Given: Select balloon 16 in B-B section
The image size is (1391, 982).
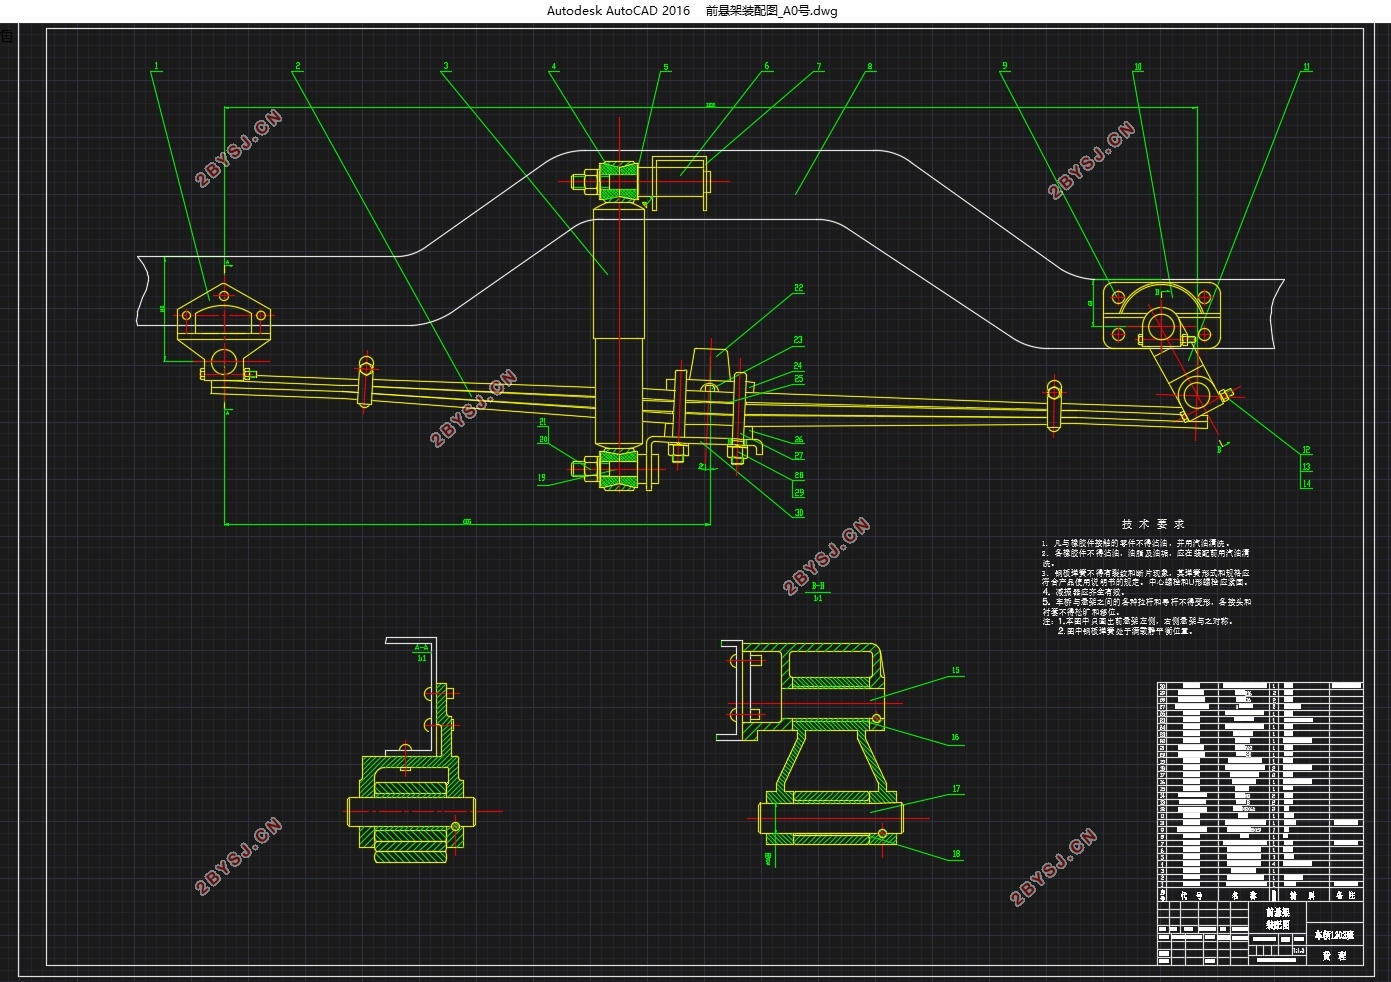Looking at the screenshot, I should pos(956,738).
